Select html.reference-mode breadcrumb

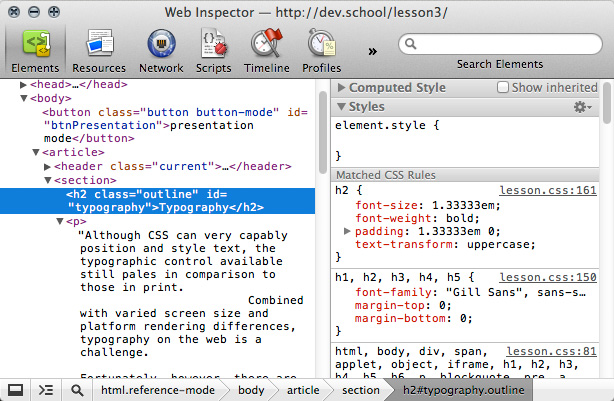tap(158, 390)
